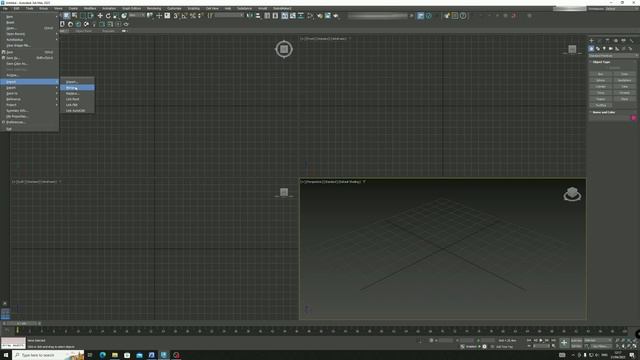Viewport: 640px width, 360px height.
Task: Click the pink object color swatch
Action: [634, 118]
